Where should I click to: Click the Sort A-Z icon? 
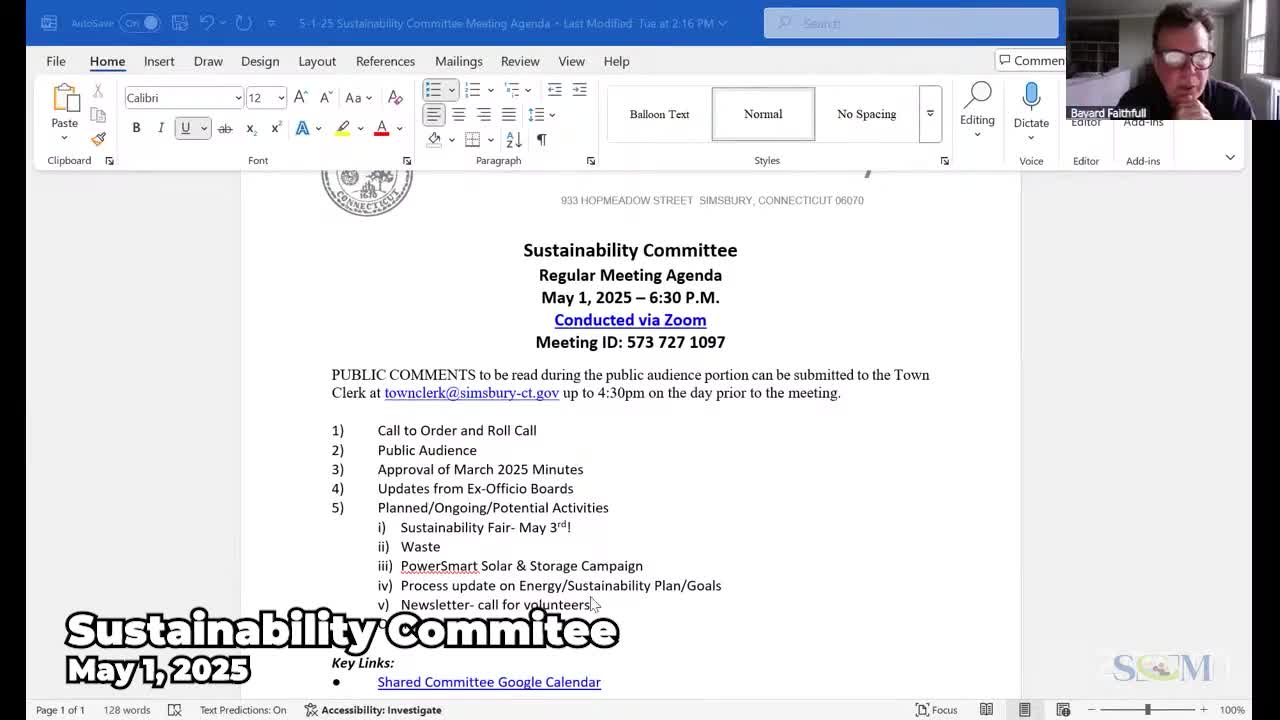513,140
